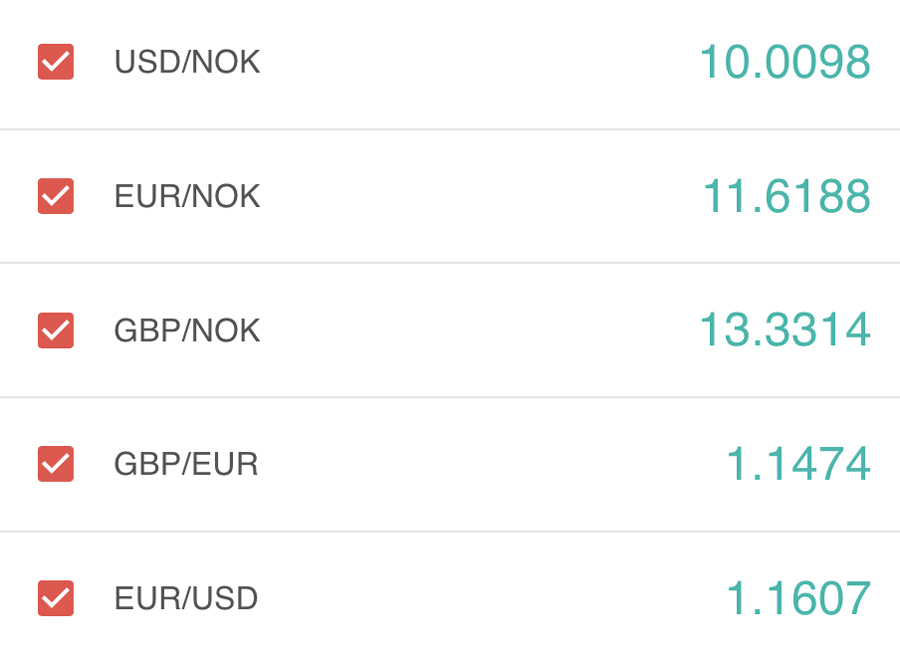Toggle the EUR/NOK checkbox off
Viewport: 900px width, 653px height.
[56, 196]
